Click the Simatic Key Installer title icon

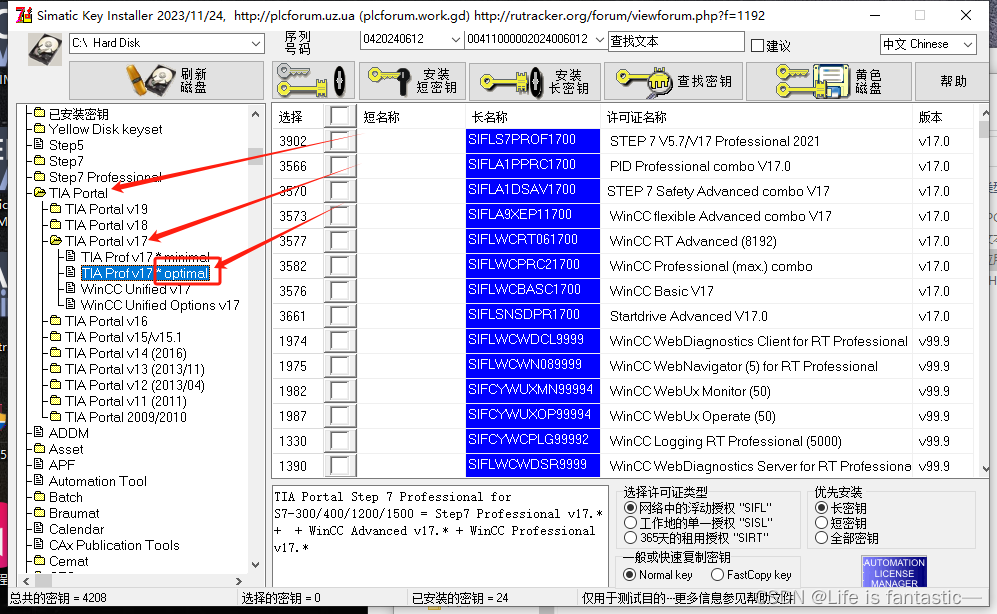[24, 15]
